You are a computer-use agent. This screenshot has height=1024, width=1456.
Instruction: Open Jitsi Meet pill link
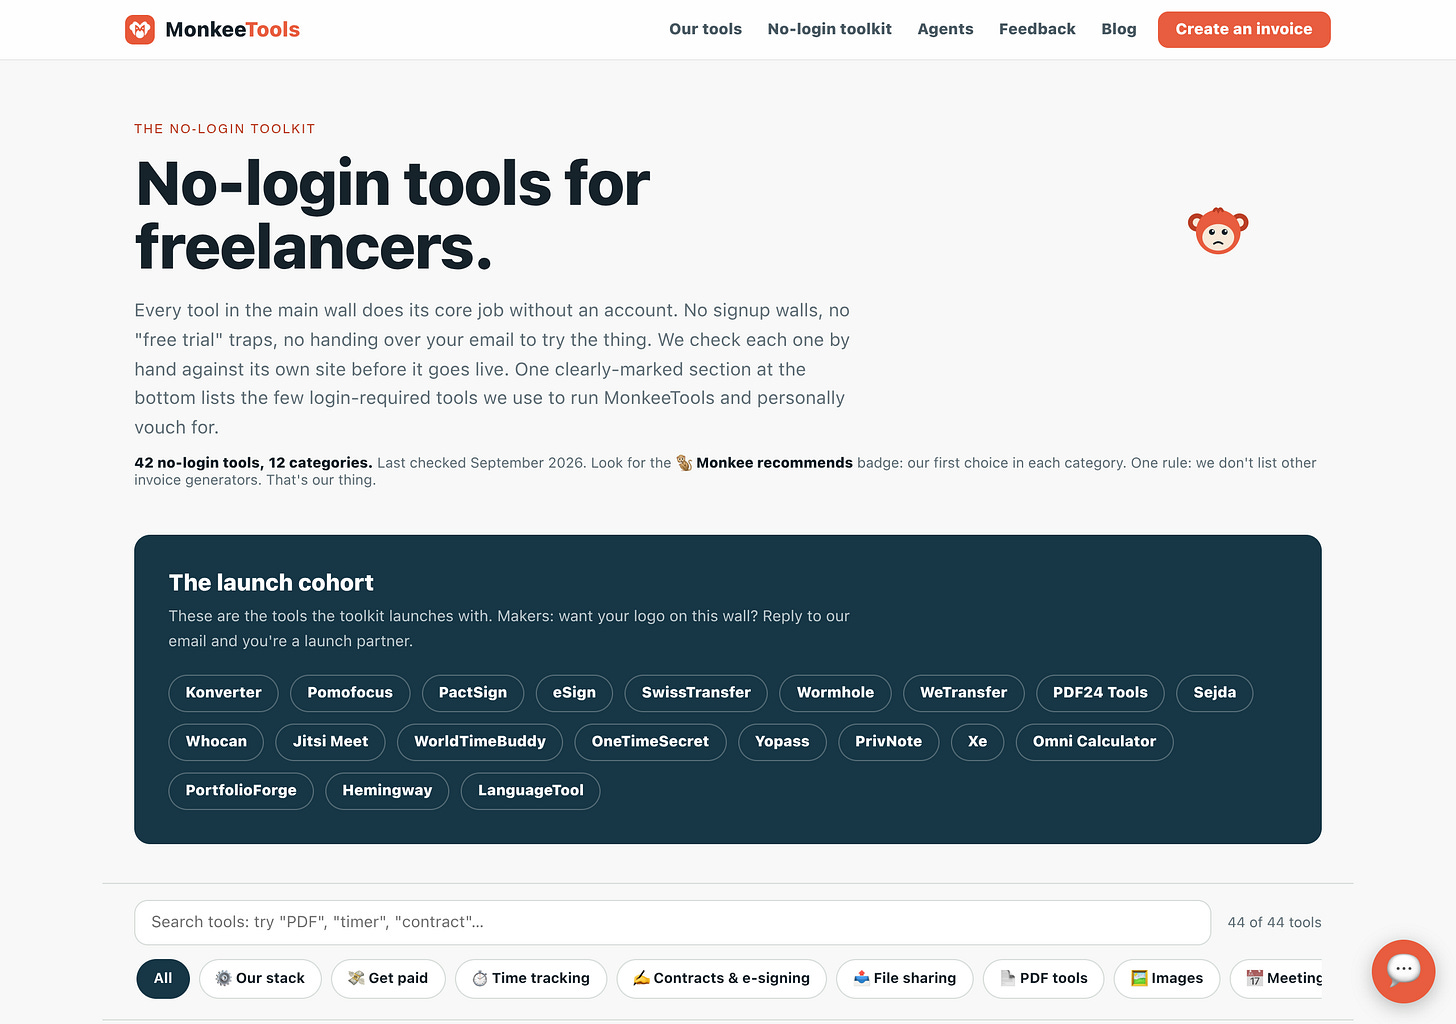(330, 741)
